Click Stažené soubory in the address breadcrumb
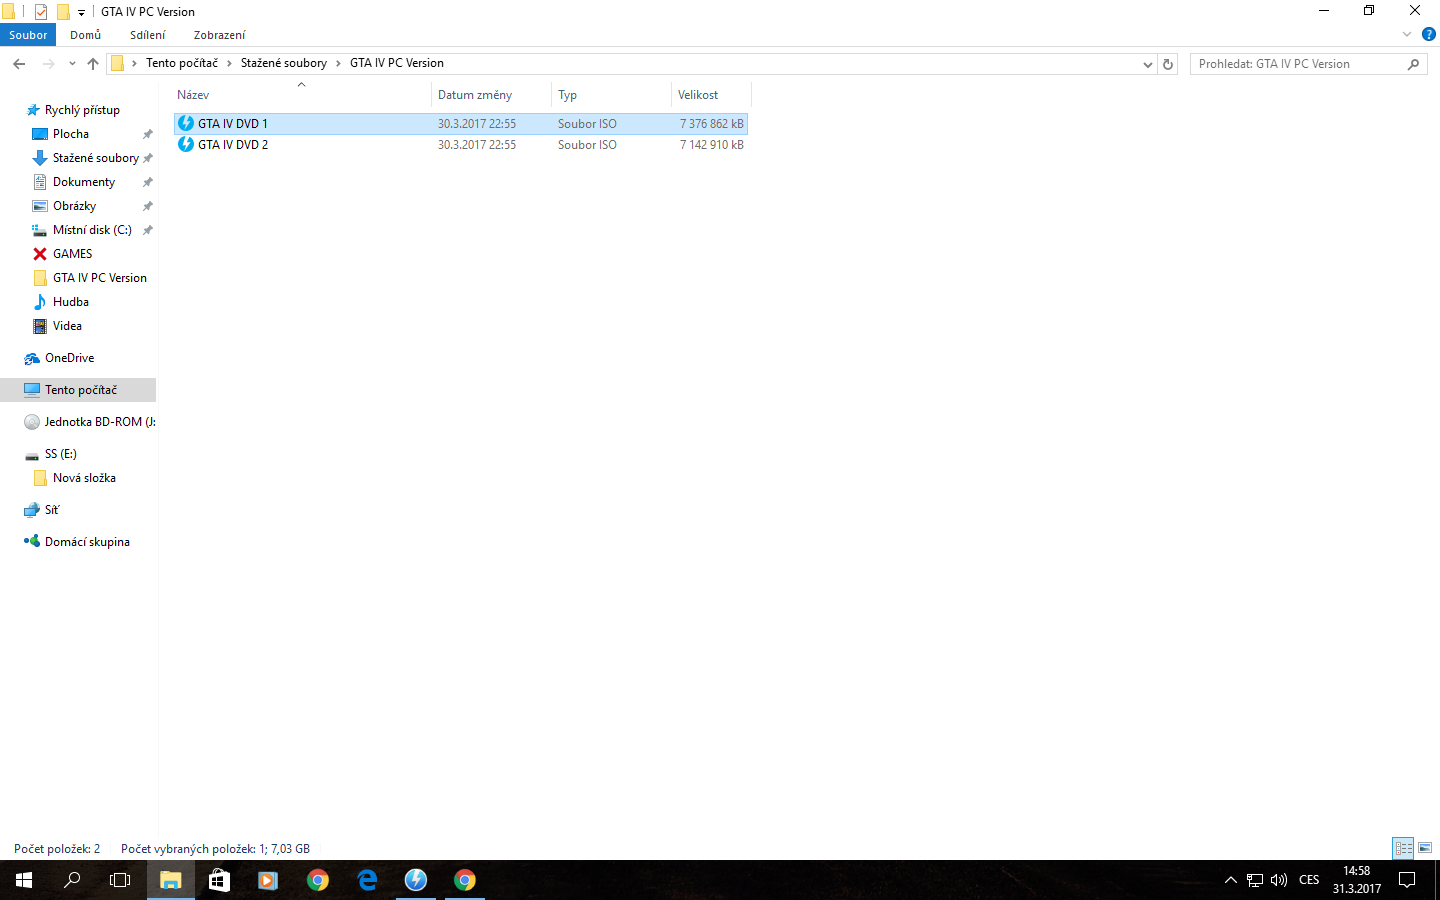 284,63
